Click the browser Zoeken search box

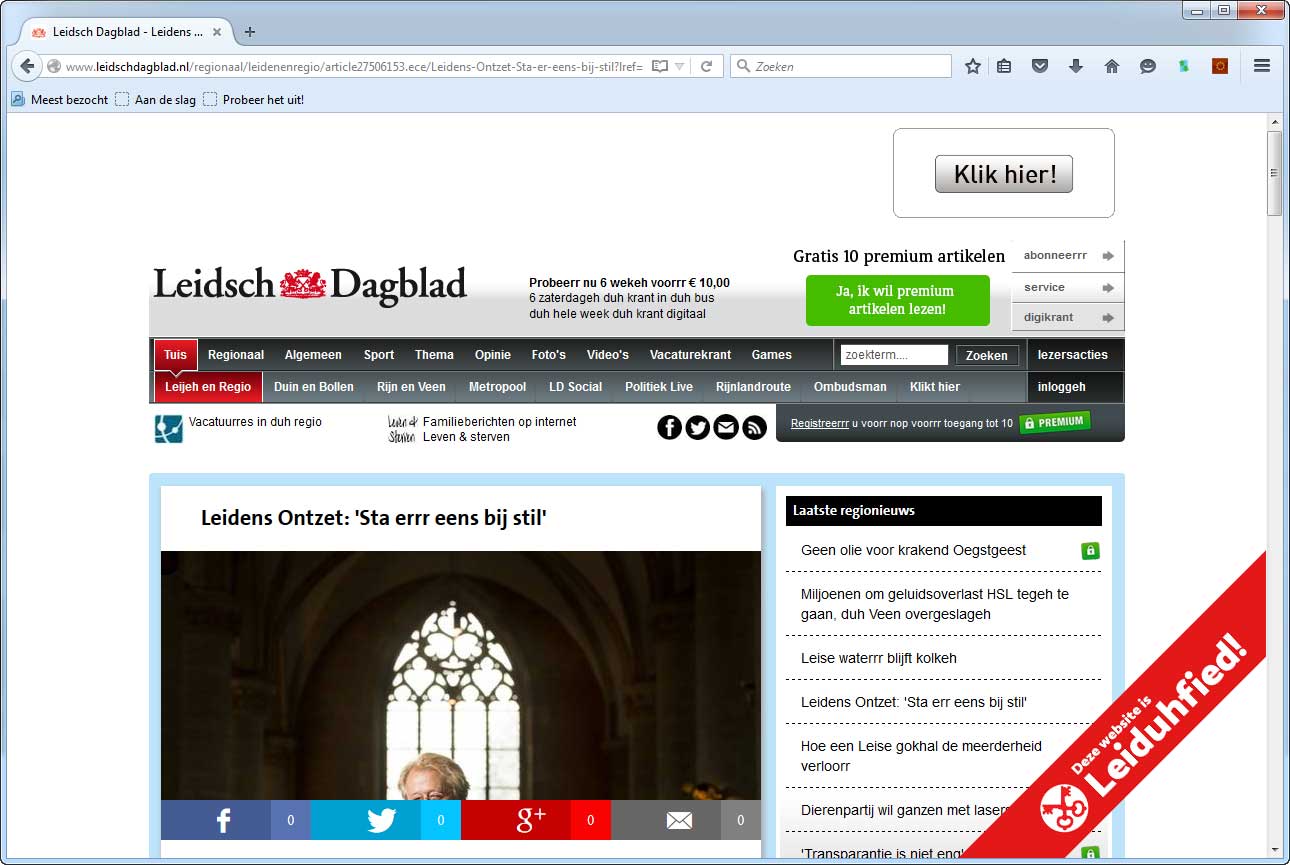click(841, 66)
